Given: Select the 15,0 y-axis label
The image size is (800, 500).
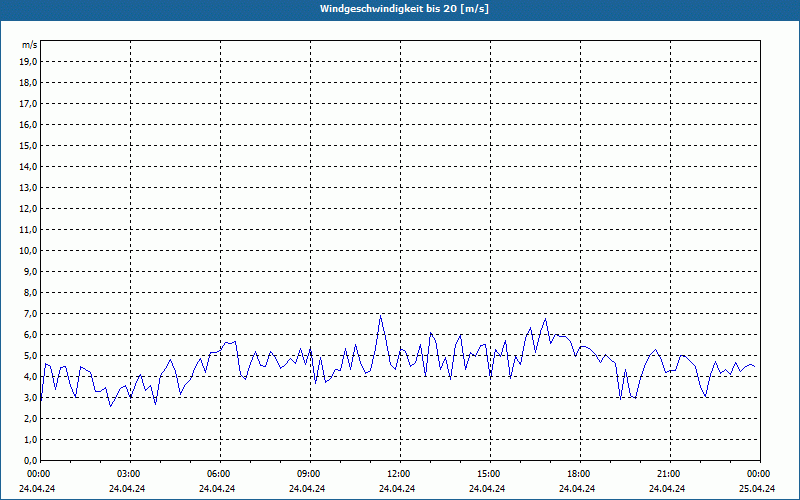Looking at the screenshot, I should point(28,145).
